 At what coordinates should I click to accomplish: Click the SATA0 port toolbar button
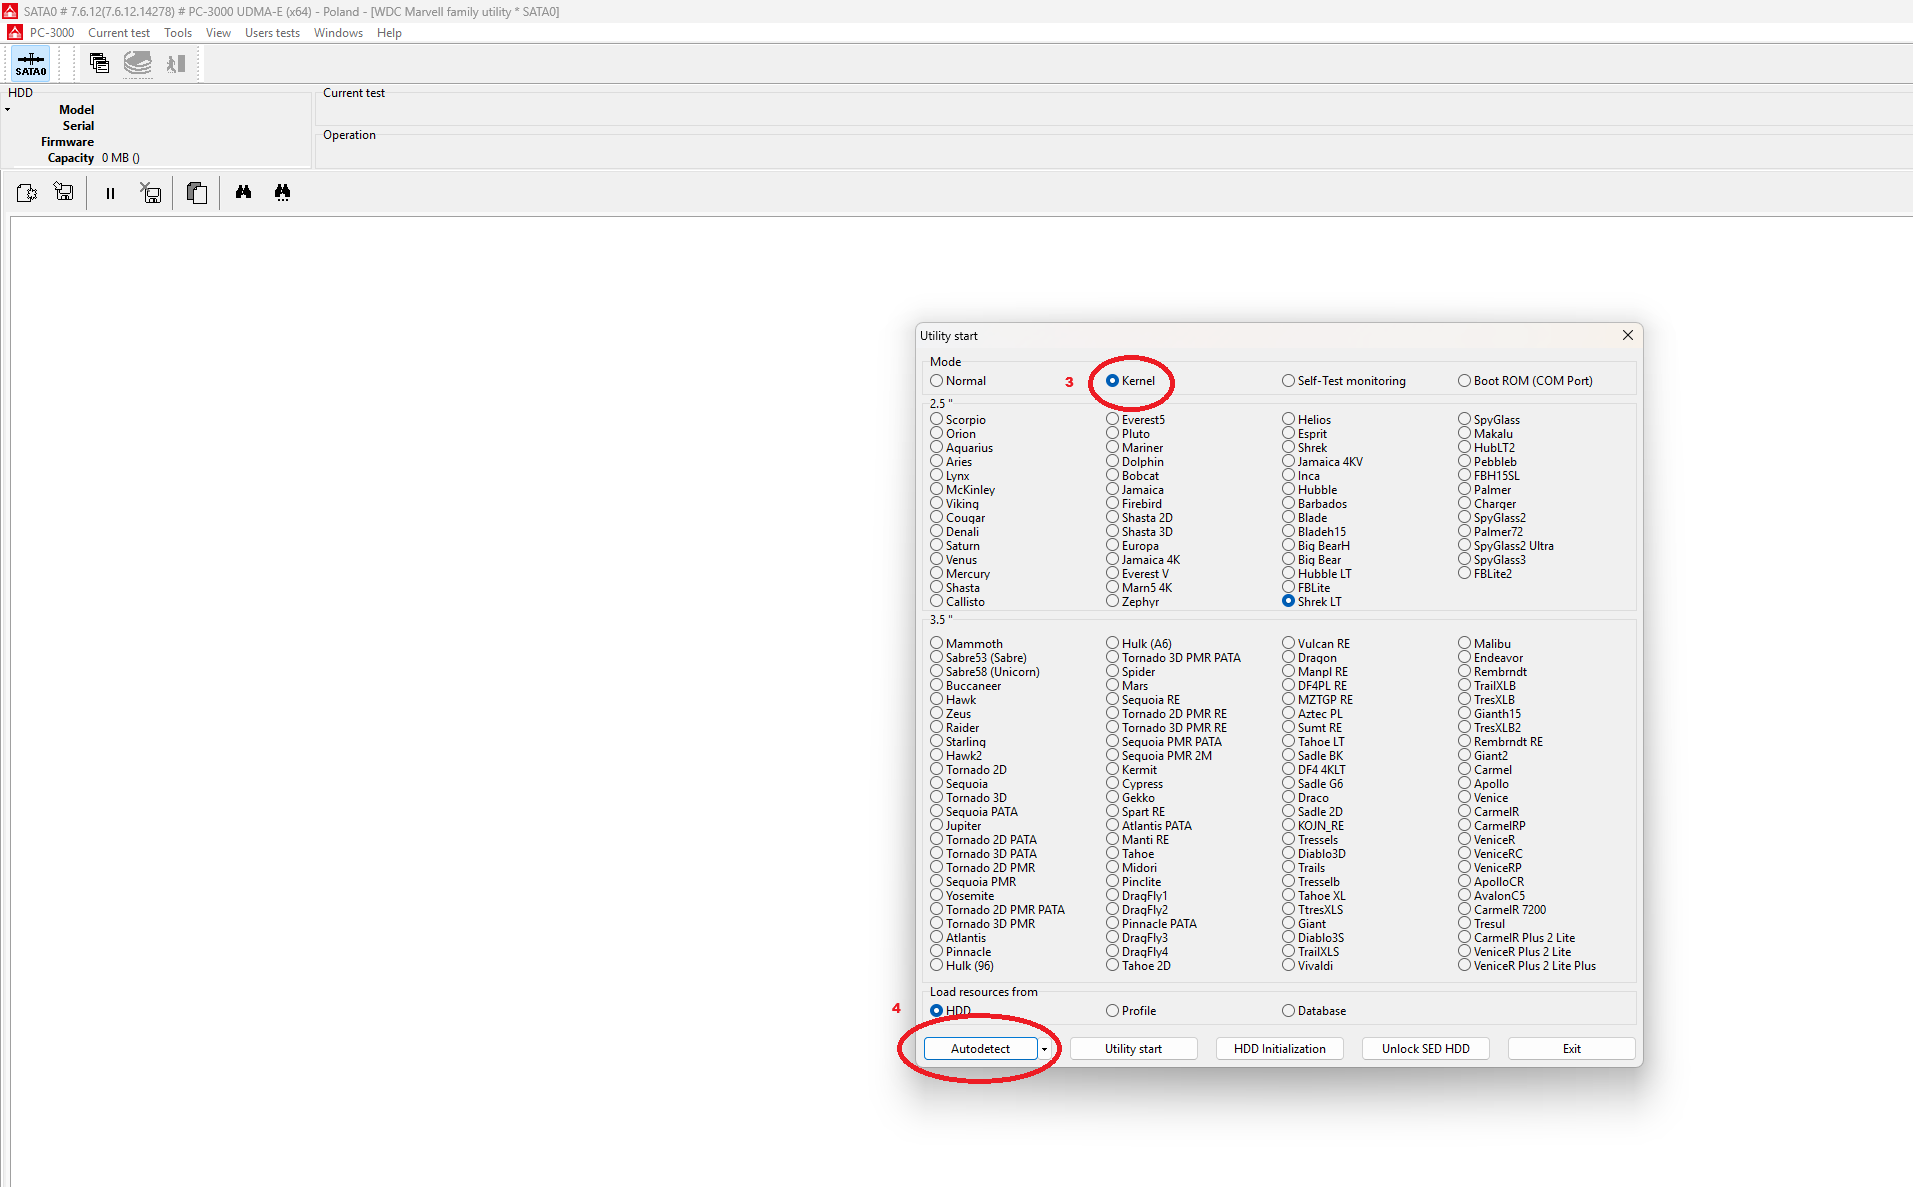coord(30,64)
